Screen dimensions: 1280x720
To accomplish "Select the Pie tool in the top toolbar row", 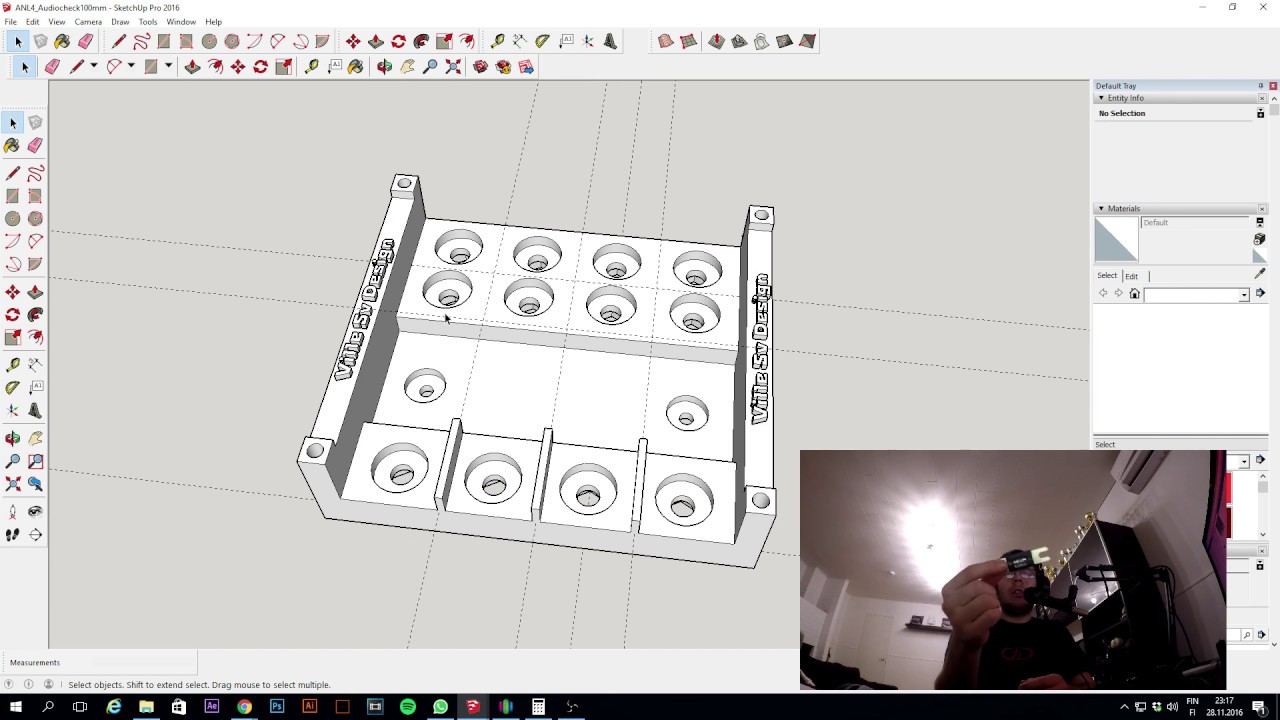I will click(323, 41).
